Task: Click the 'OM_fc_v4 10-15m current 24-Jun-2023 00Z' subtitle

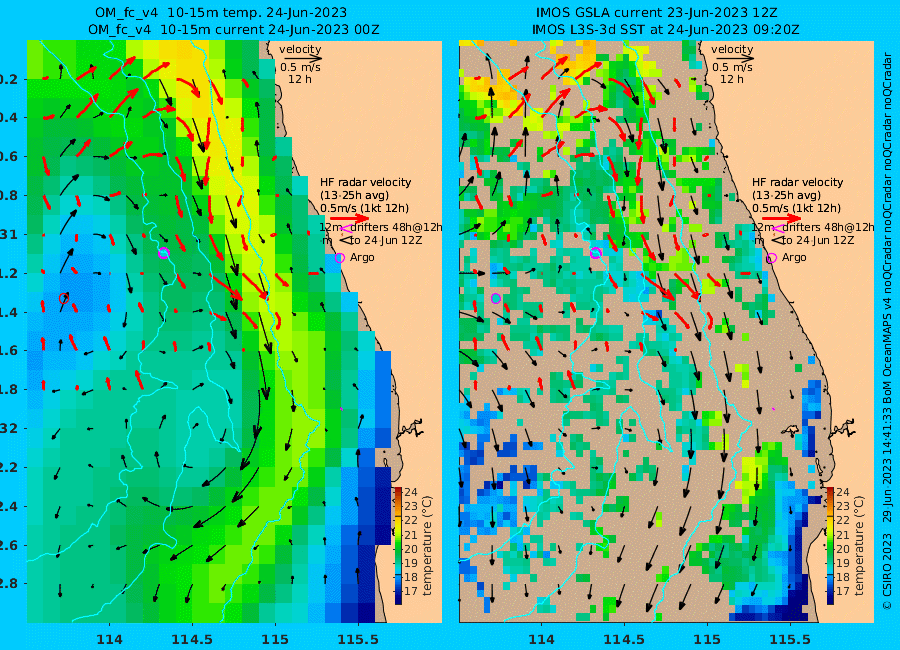Action: pos(234,29)
